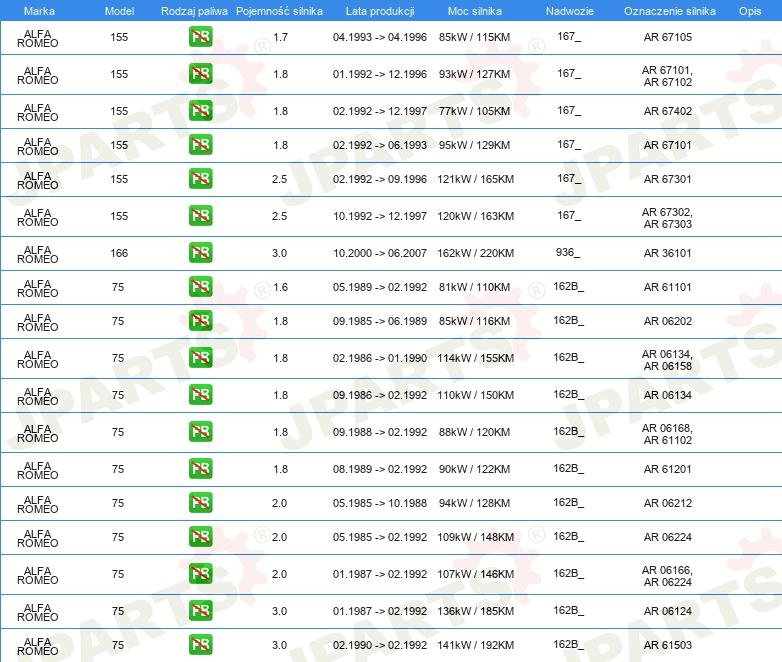Click engine codes AR 06166, AR 06224

coord(667,576)
